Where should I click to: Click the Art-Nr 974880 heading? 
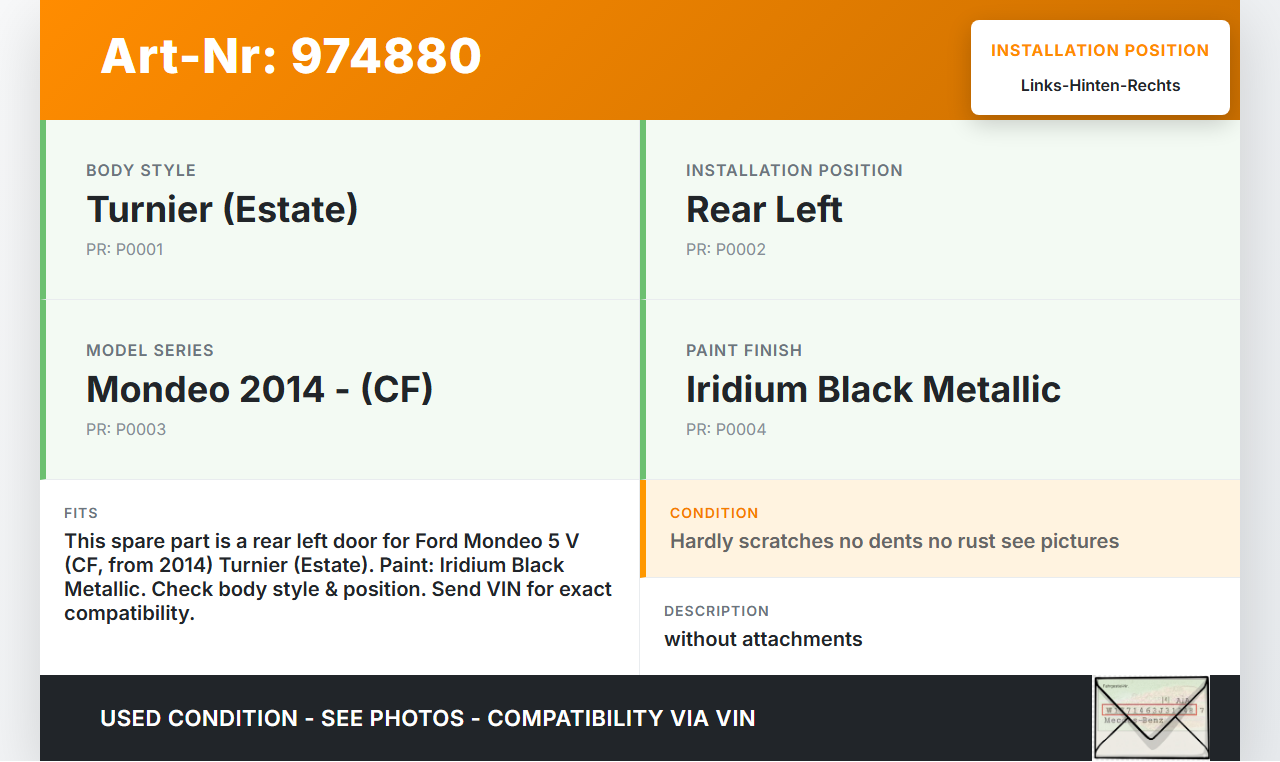tap(291, 56)
